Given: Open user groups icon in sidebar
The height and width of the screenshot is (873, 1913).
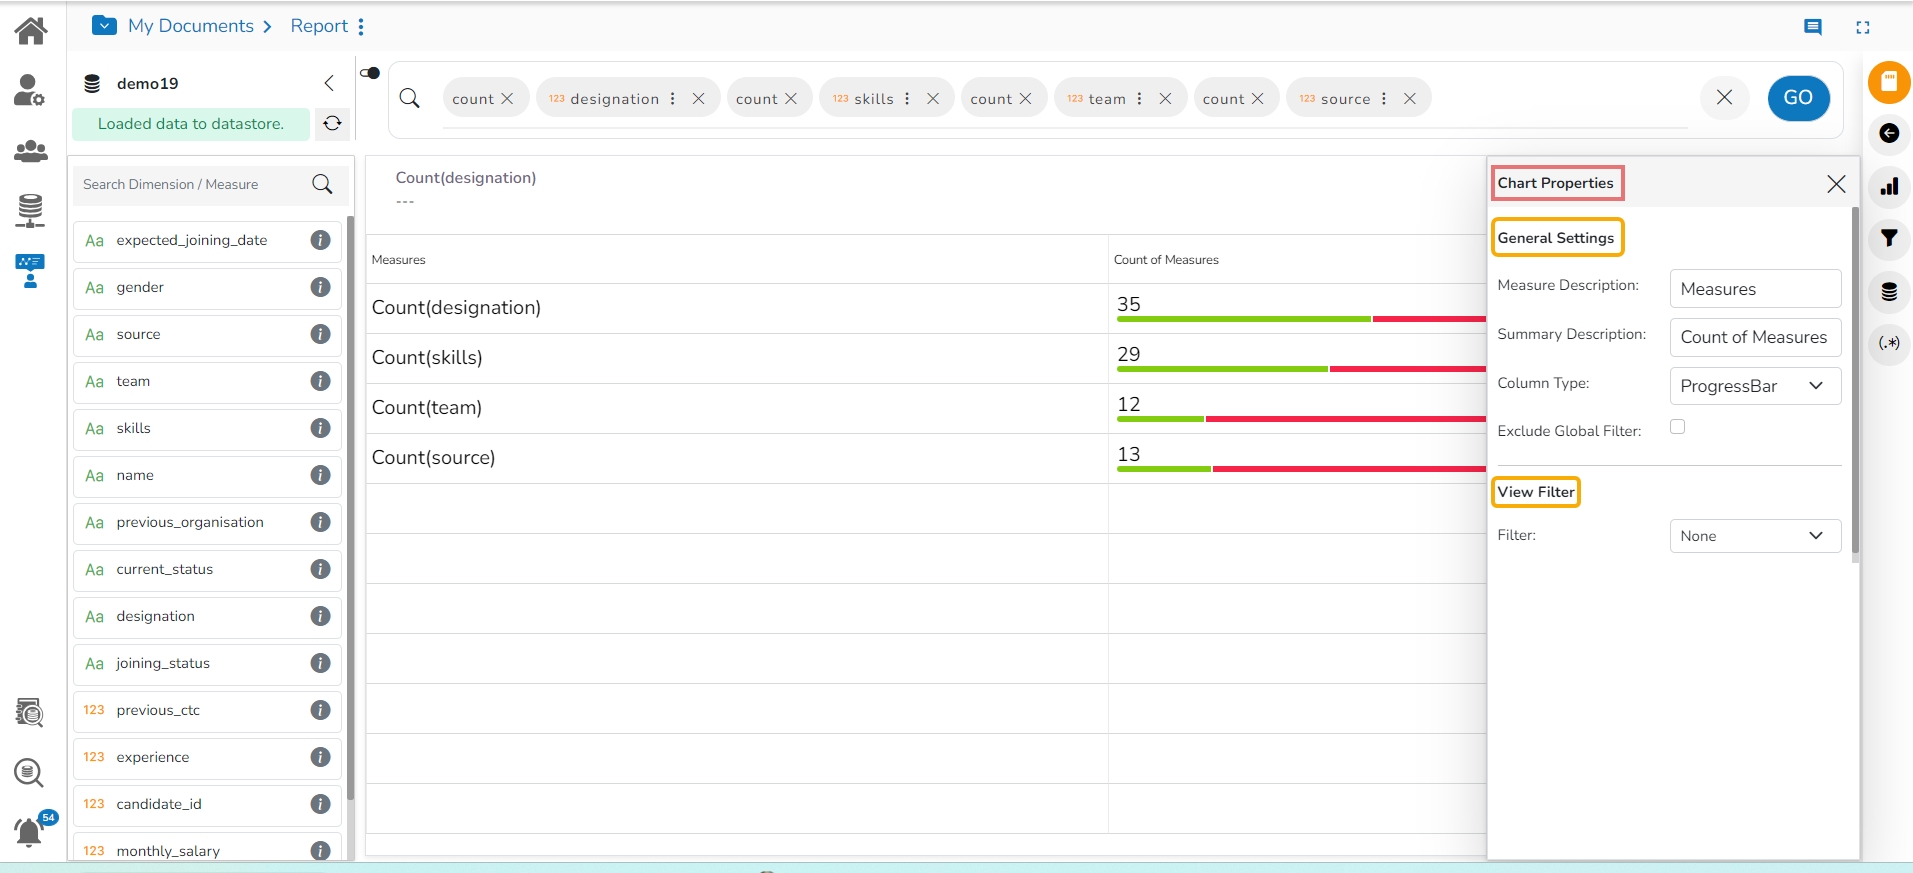Looking at the screenshot, I should click(x=31, y=151).
